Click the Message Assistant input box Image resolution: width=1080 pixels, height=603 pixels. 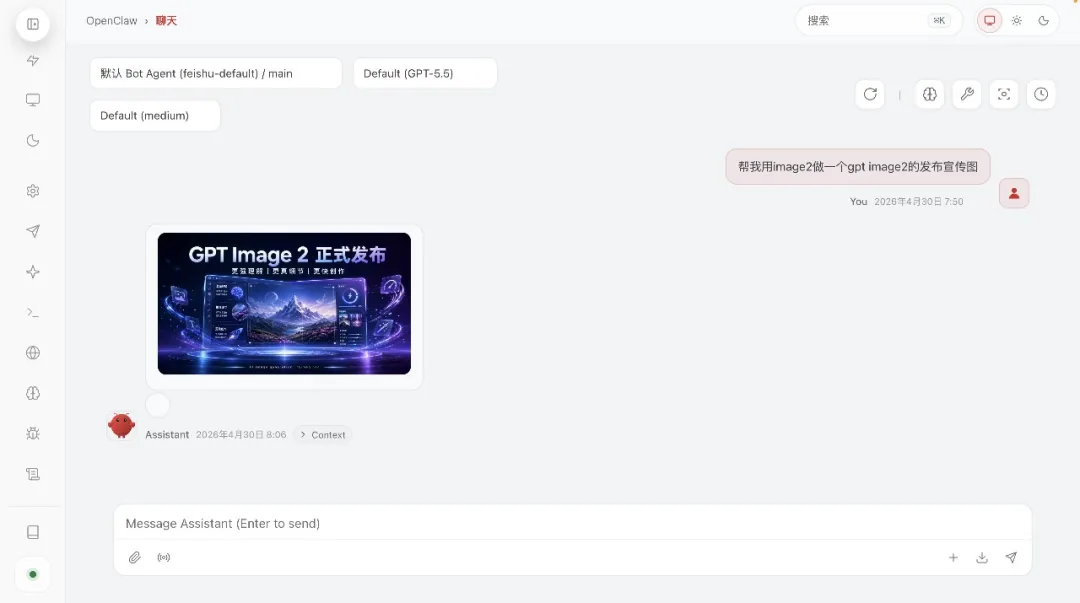tap(572, 524)
